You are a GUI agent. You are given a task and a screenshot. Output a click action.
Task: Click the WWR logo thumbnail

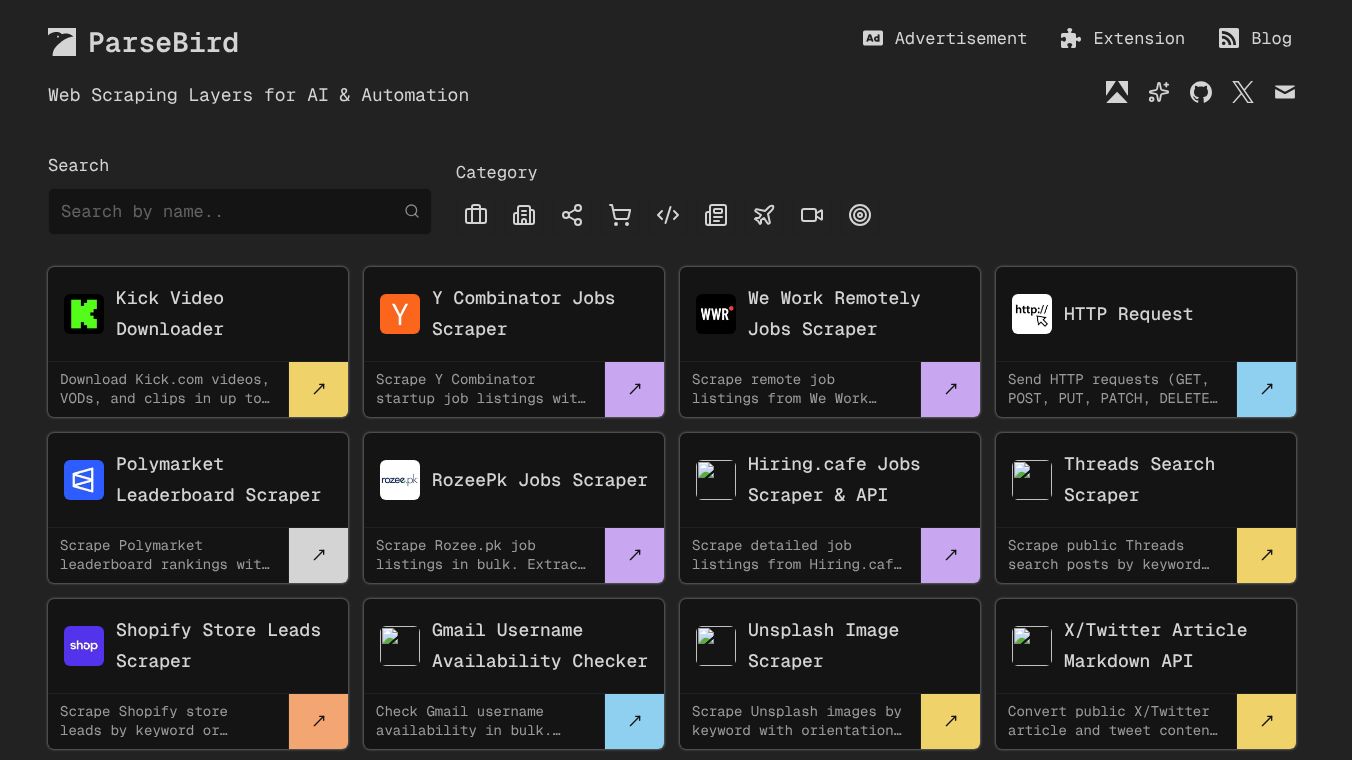(716, 314)
